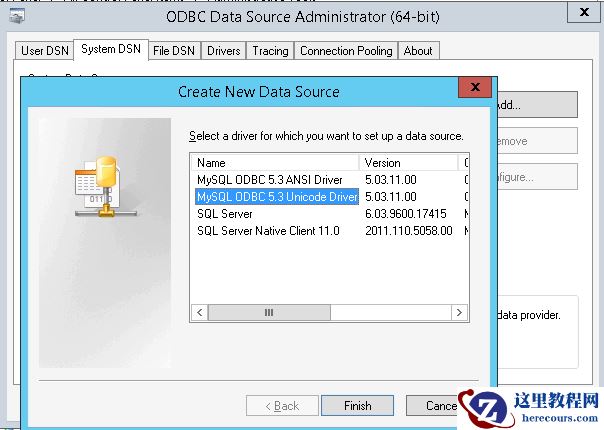Show the About tab
Screen dimensions: 604x430
click(x=418, y=51)
